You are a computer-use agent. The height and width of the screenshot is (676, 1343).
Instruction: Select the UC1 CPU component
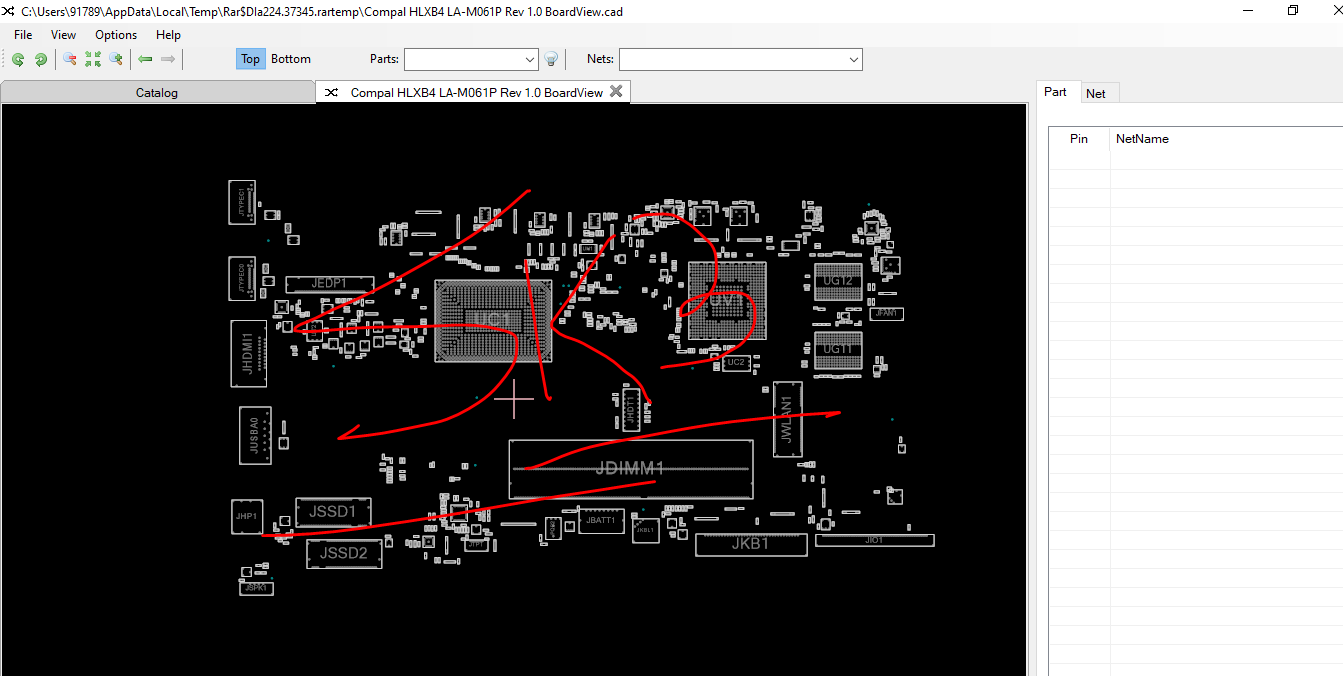492,320
